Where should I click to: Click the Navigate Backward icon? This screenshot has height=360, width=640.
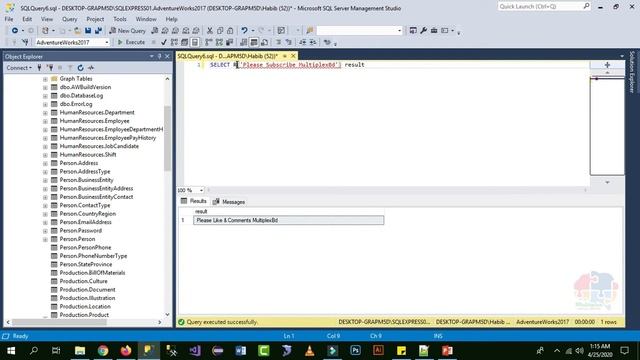click(15, 31)
